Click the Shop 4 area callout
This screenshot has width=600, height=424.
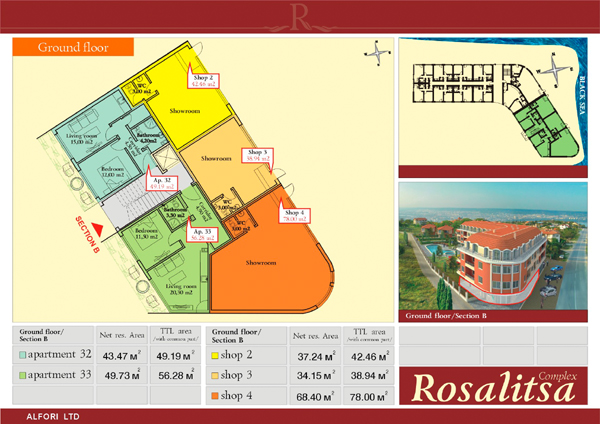pos(294,215)
